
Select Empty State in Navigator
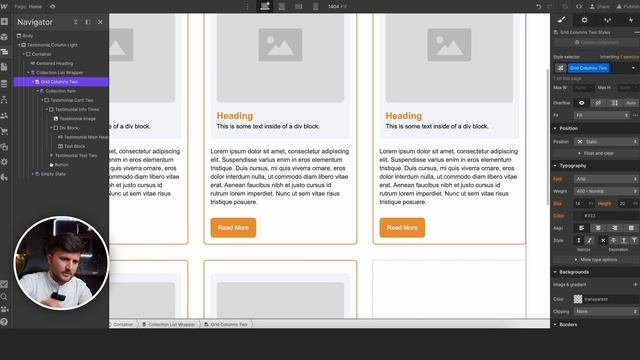(53, 174)
